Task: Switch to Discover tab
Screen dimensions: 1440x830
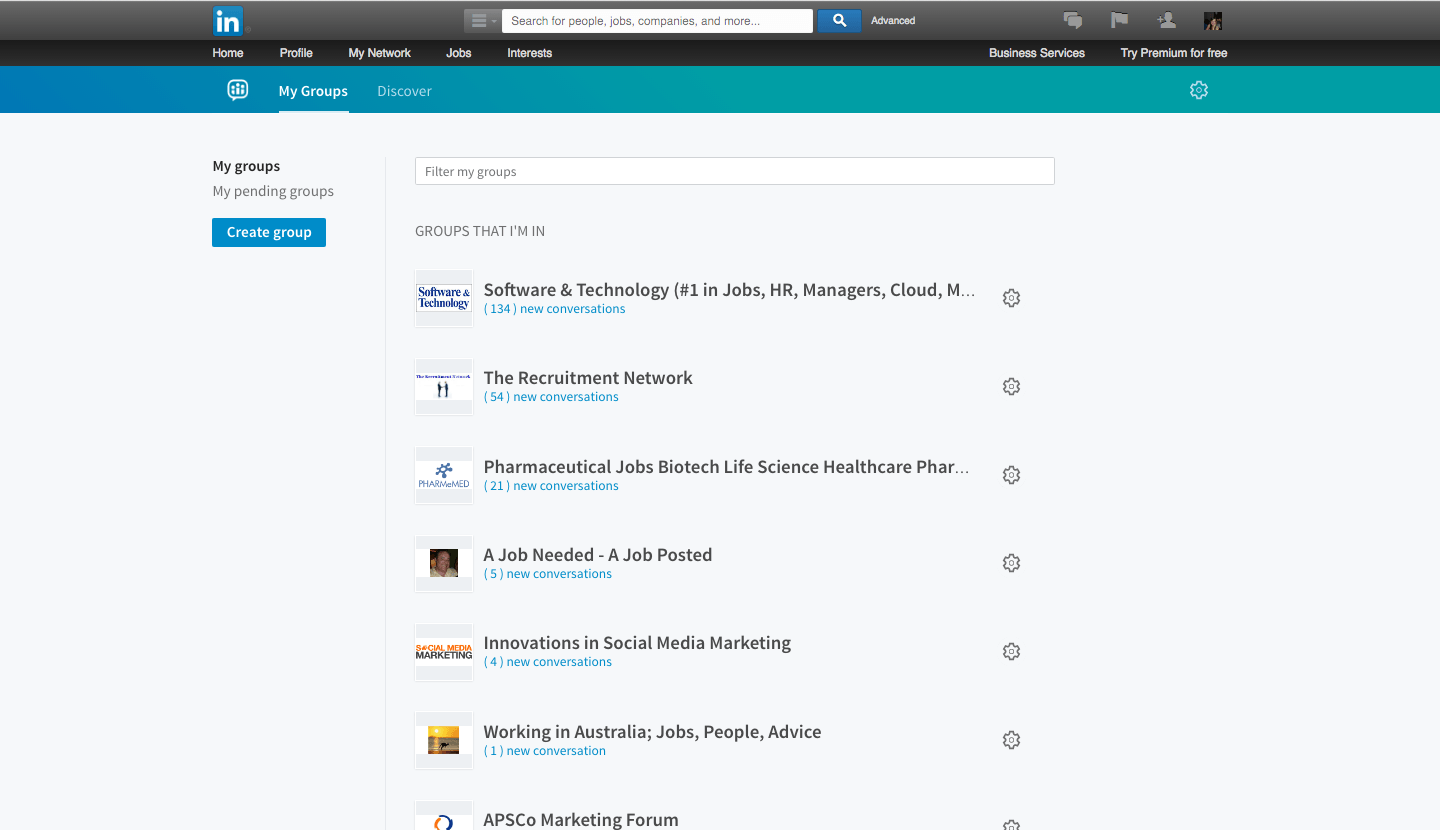Action: pos(404,91)
